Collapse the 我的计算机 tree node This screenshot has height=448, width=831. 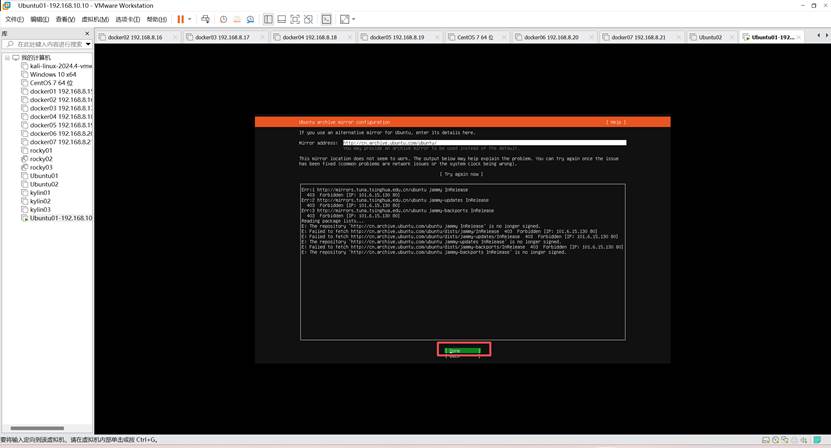click(7, 57)
